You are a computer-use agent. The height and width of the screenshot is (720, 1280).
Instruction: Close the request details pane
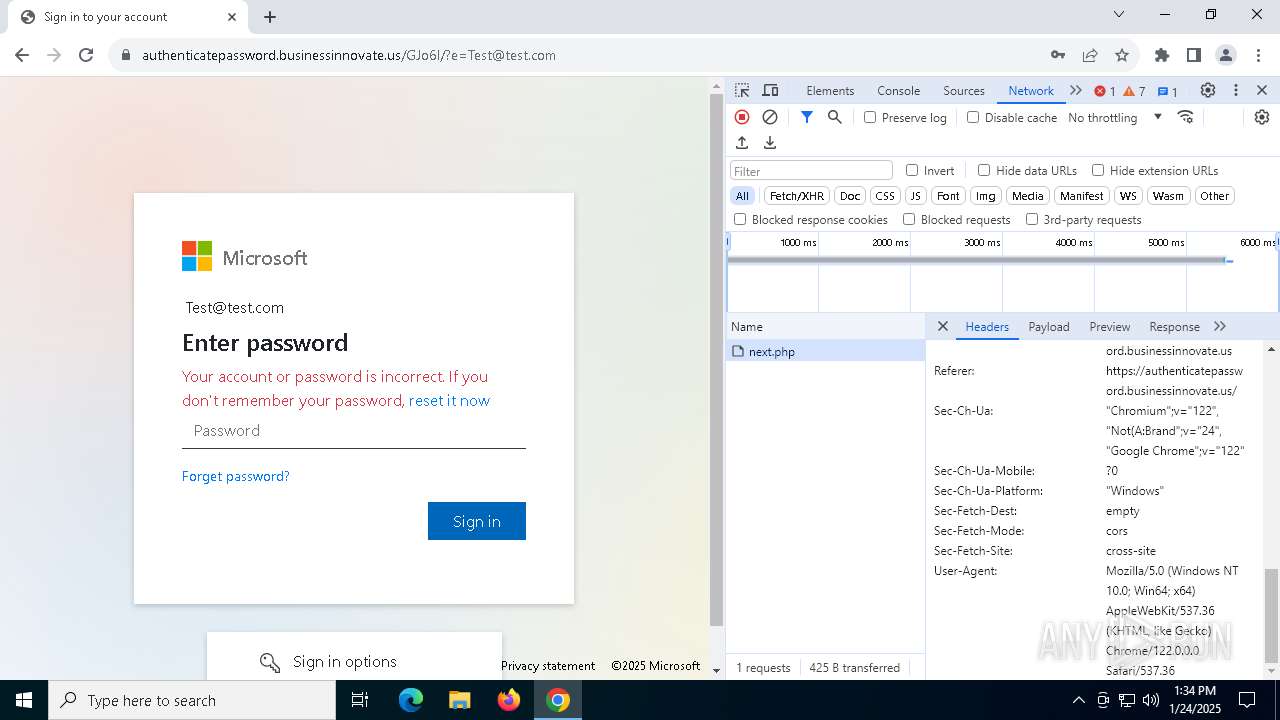pos(942,326)
